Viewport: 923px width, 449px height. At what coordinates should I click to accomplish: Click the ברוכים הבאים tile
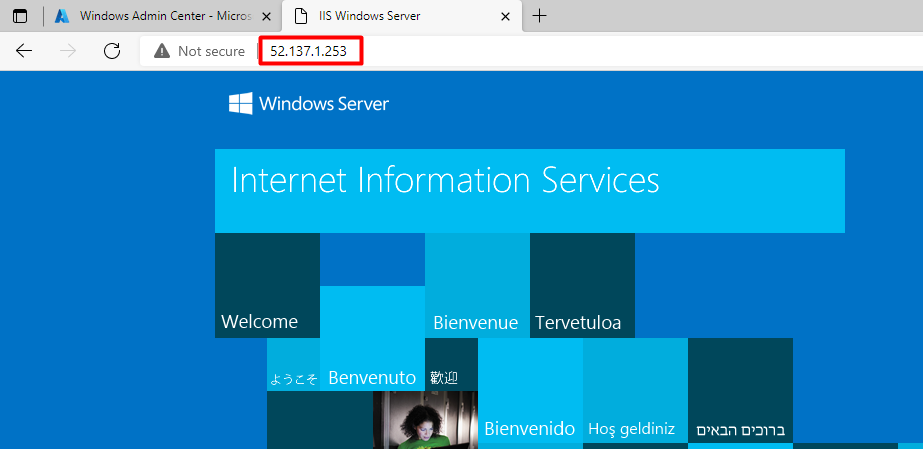pyautogui.click(x=741, y=390)
